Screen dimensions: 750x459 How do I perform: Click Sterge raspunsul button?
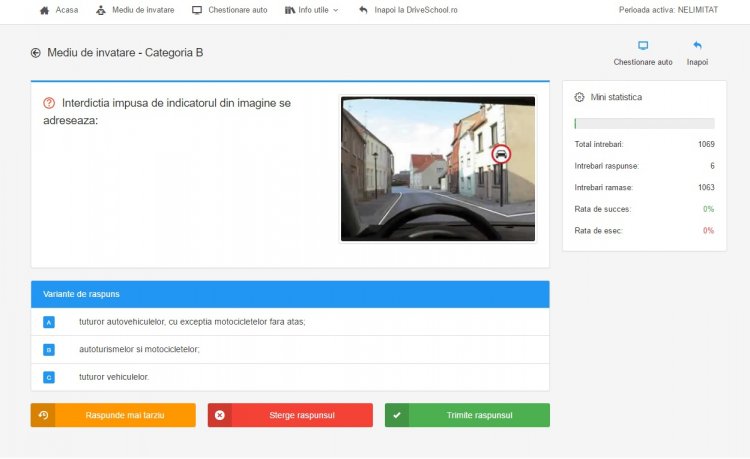pos(290,415)
